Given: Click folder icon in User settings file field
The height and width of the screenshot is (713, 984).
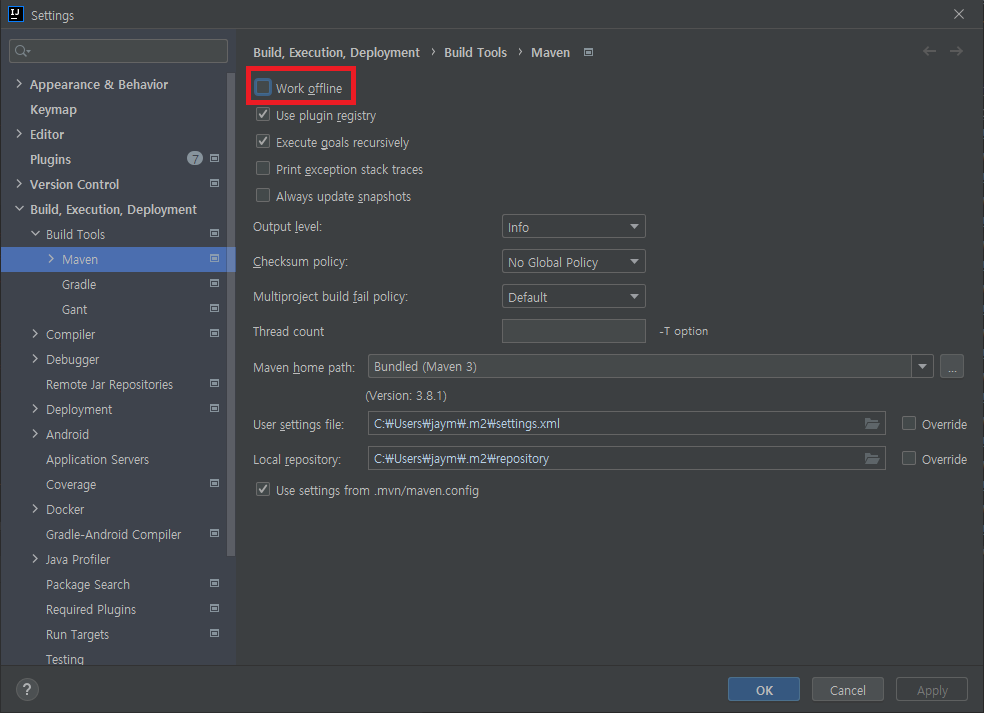Looking at the screenshot, I should pos(872,424).
